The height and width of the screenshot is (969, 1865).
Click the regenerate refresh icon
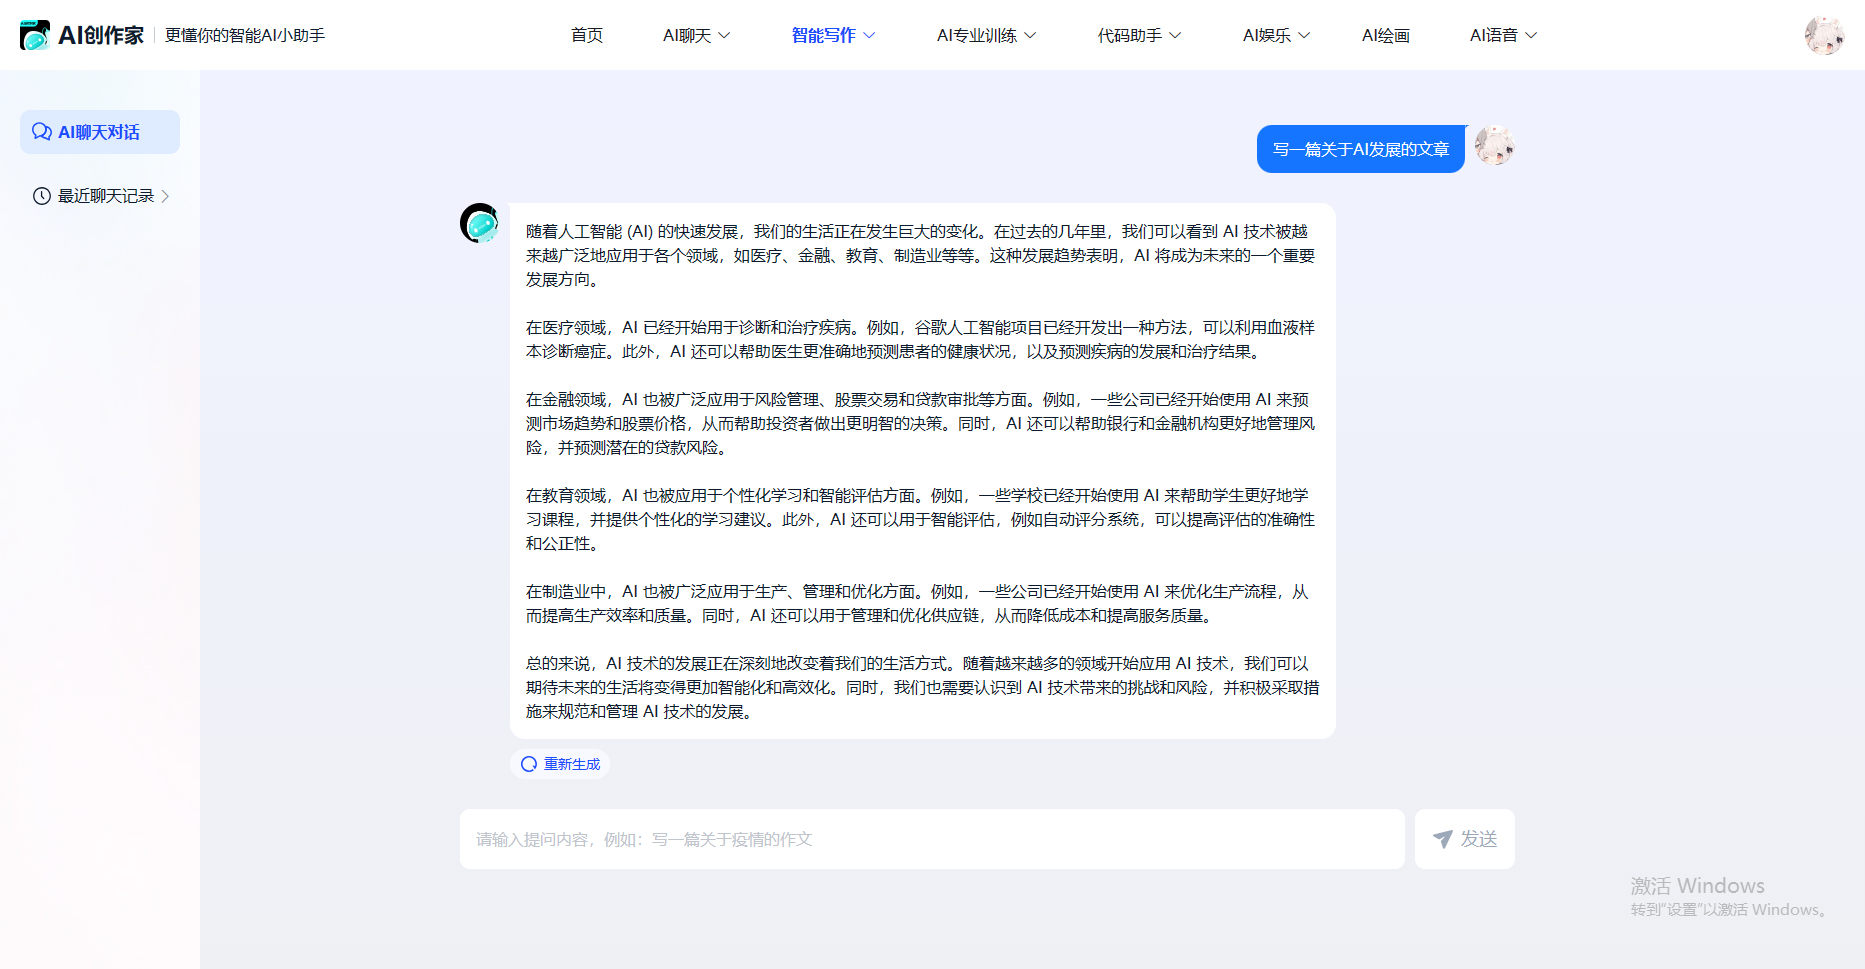(x=529, y=764)
